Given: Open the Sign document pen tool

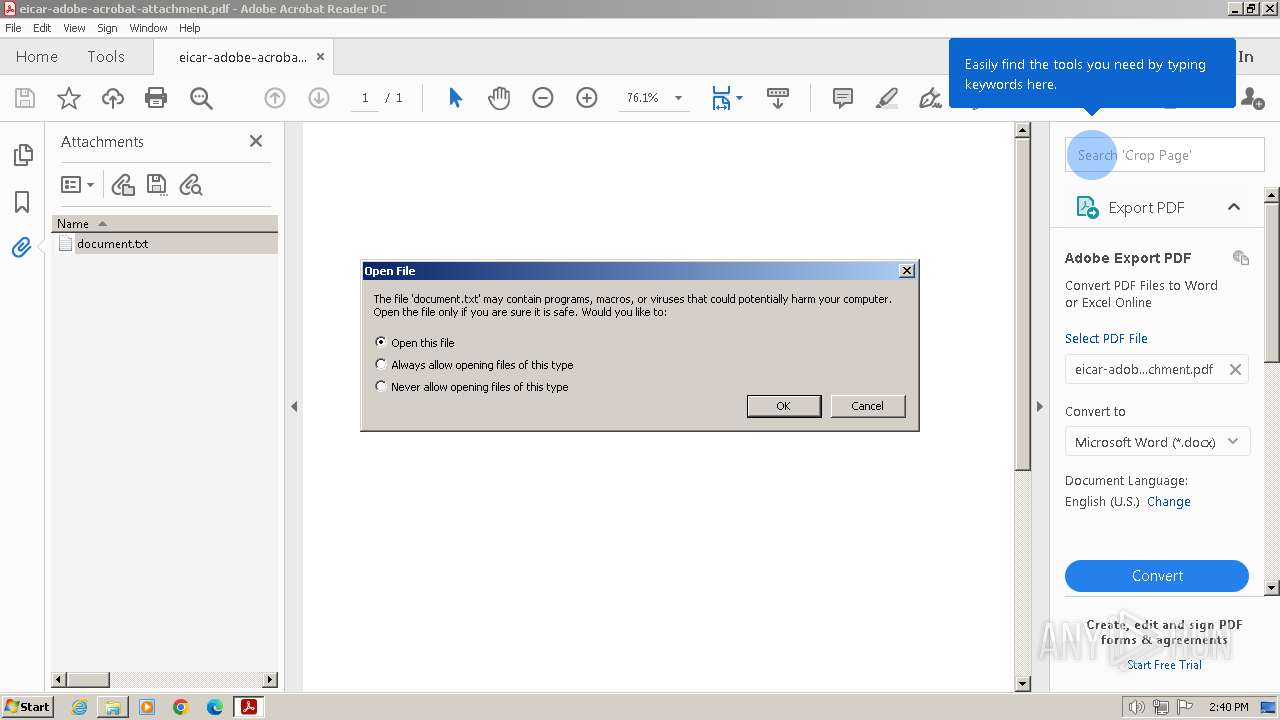Looking at the screenshot, I should click(x=930, y=98).
